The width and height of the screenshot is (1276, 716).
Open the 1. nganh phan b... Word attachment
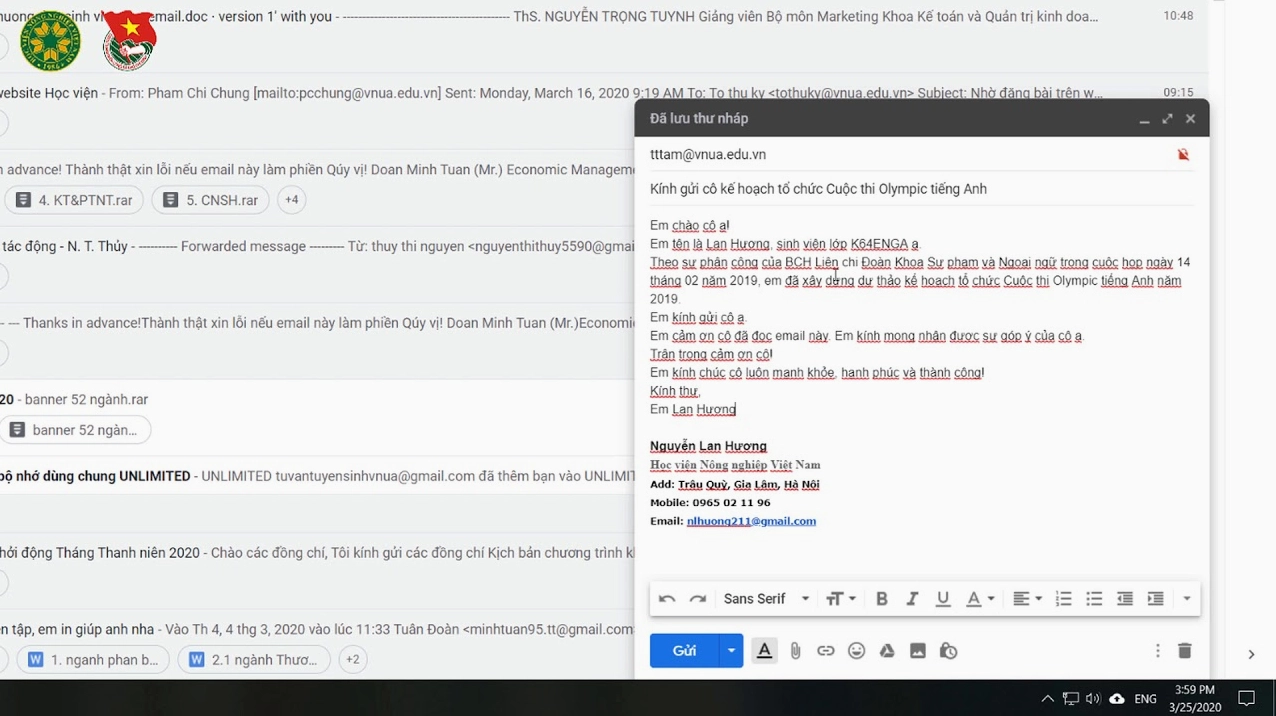(x=93, y=660)
